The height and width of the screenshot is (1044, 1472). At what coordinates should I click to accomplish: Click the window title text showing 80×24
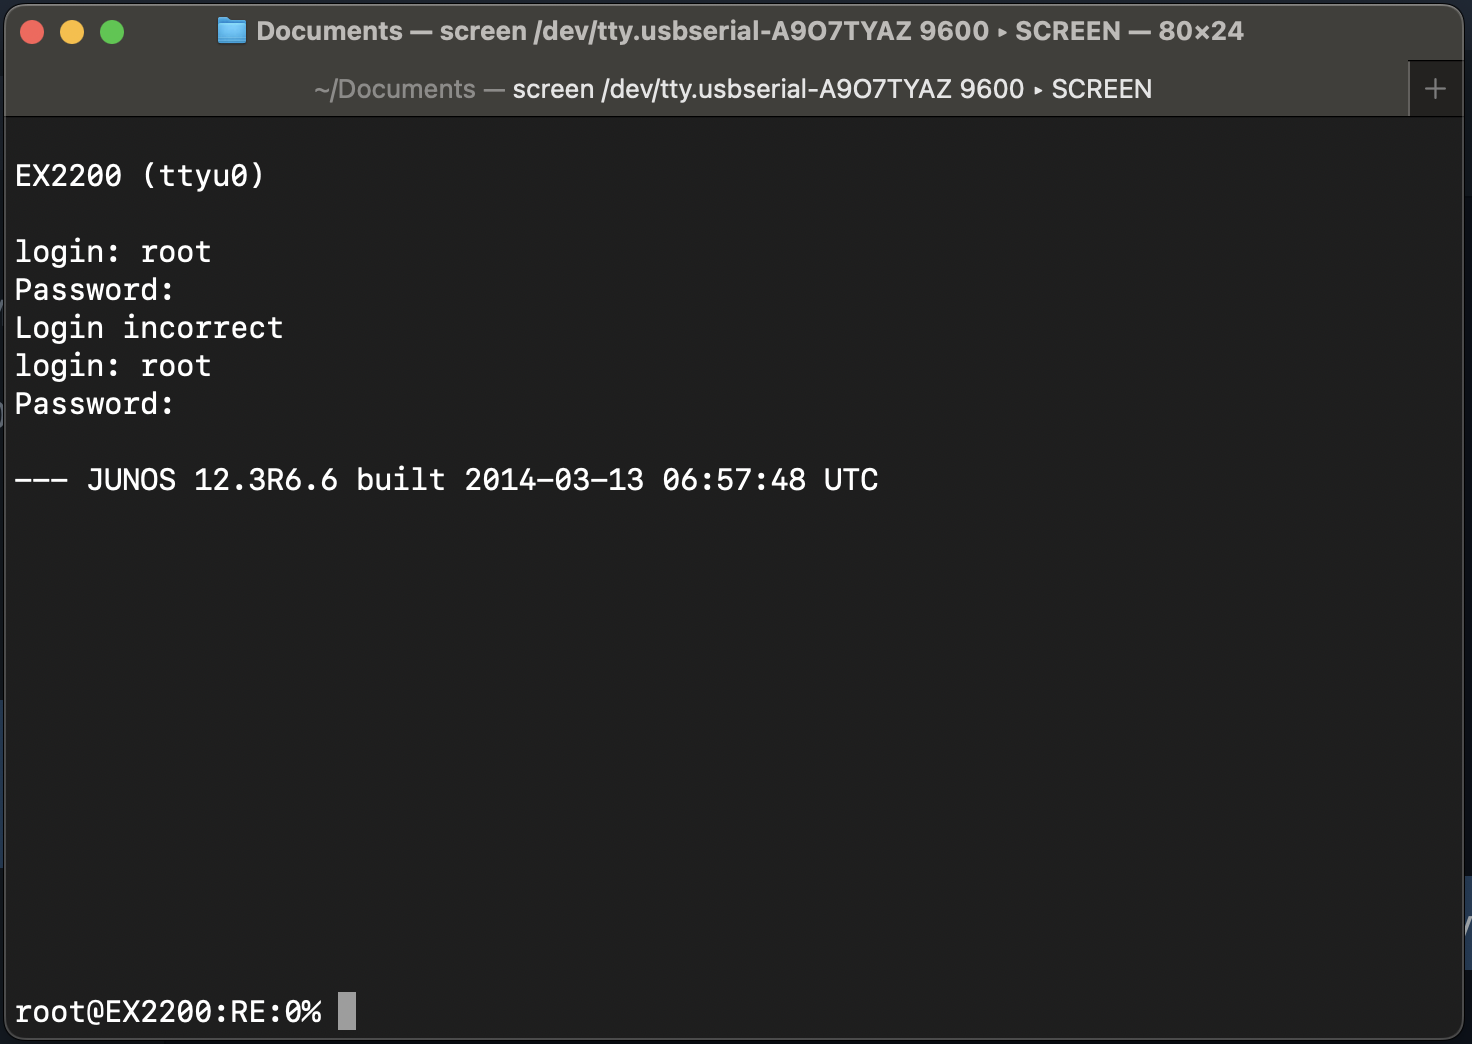[x=1201, y=31]
